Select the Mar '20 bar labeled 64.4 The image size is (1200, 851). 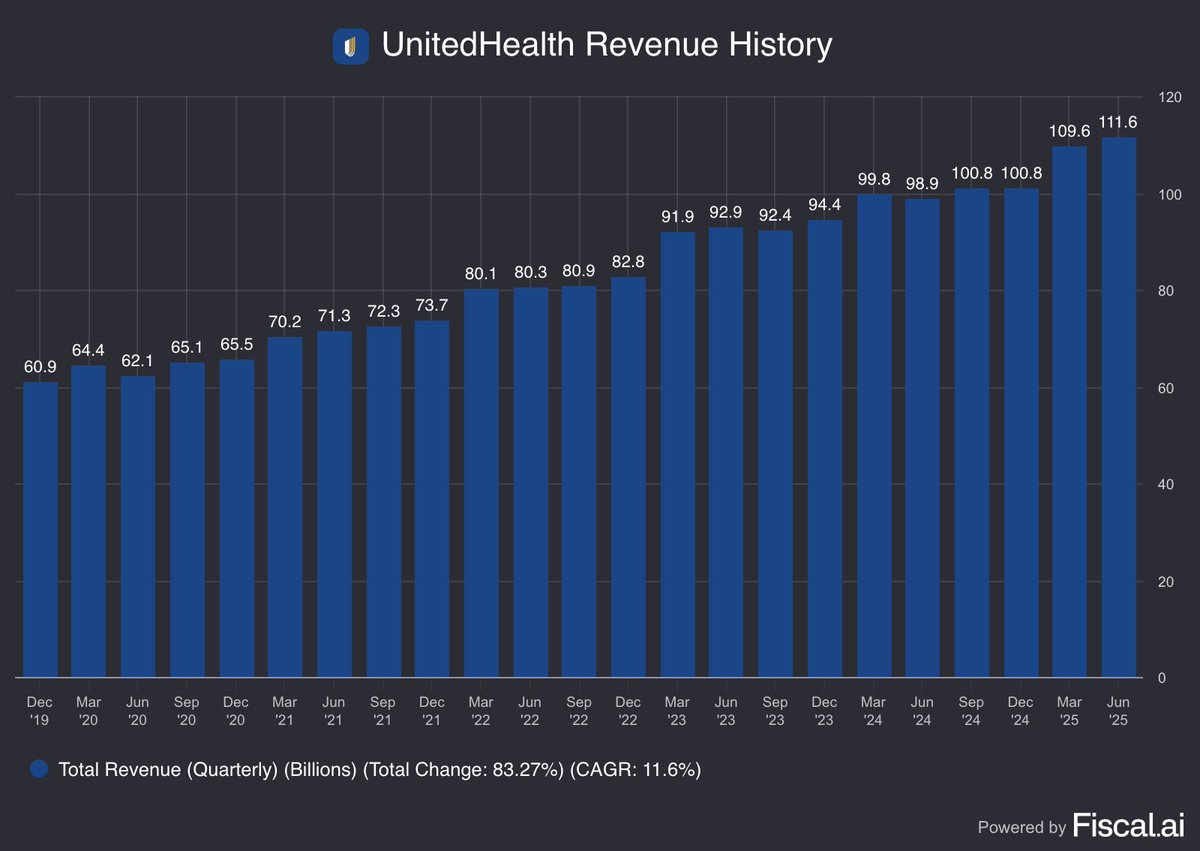(89, 521)
